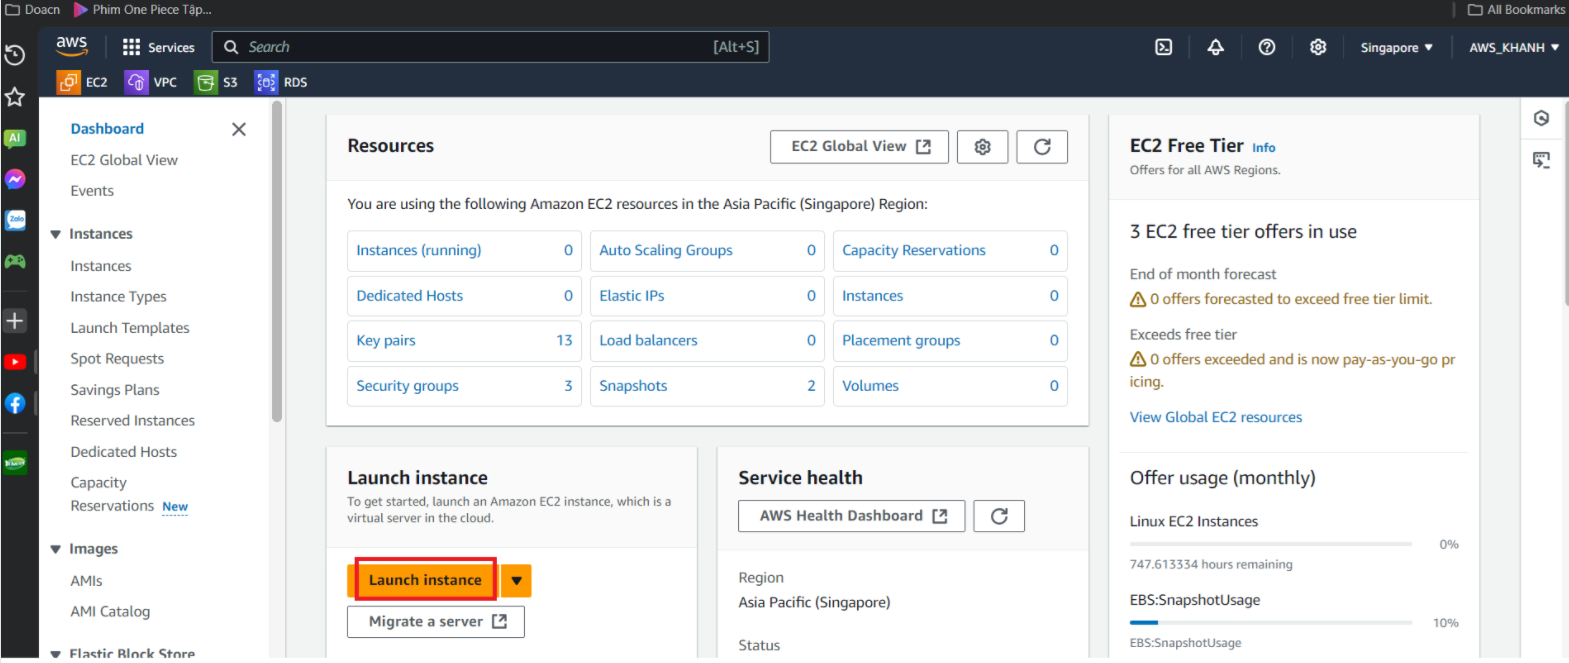Open Reserved Instances in sidebar
The image size is (1569, 663).
point(133,421)
